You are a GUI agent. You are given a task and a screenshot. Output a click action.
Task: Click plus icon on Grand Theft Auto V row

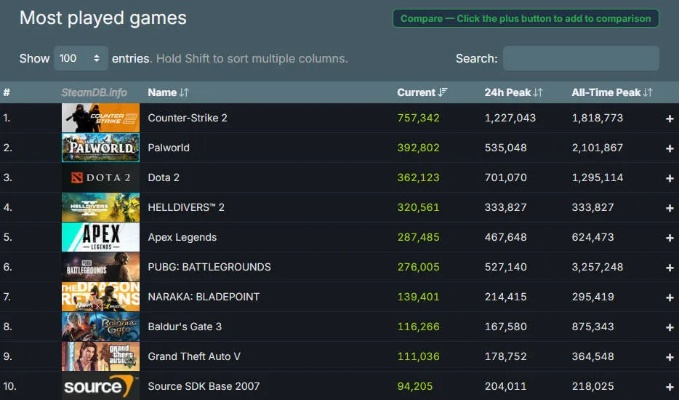pyautogui.click(x=670, y=357)
